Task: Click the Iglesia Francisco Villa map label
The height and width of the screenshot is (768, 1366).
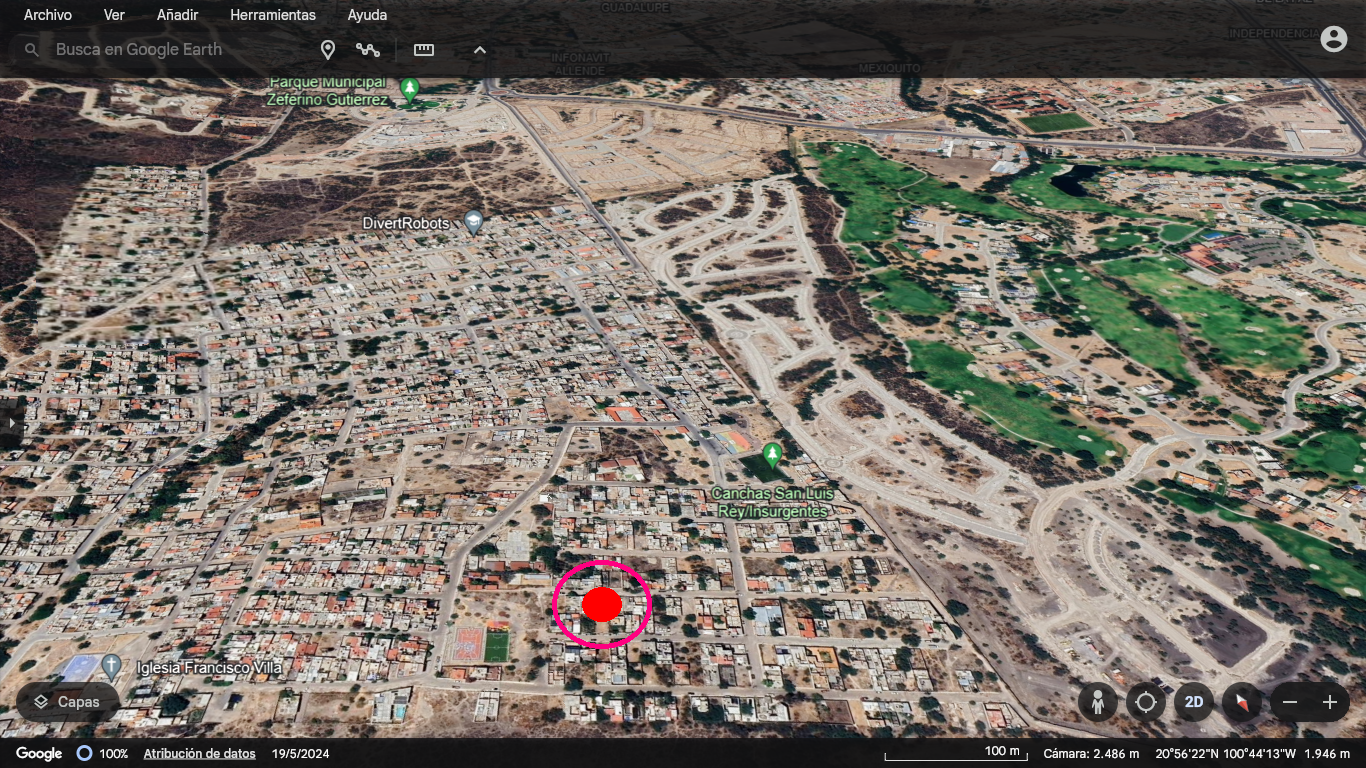Action: pyautogui.click(x=209, y=667)
